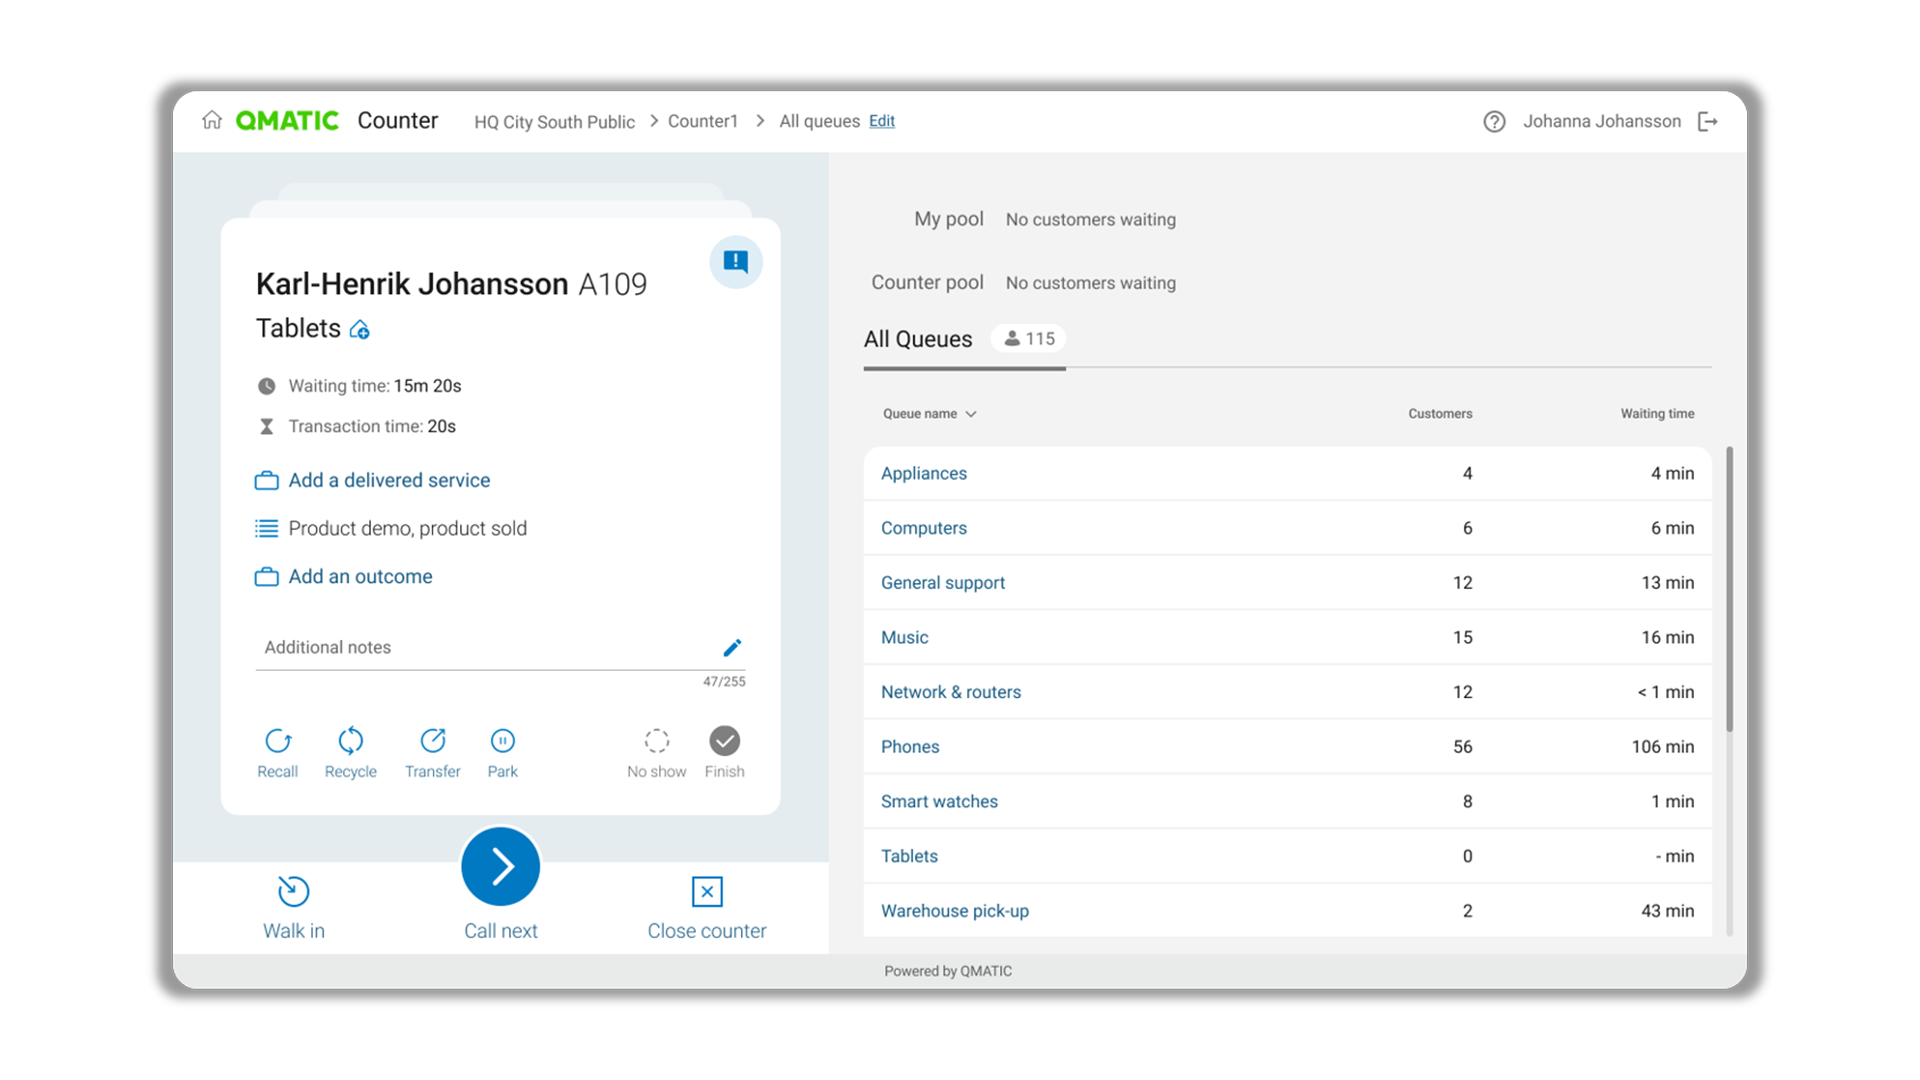Viewport: 1920px width, 1080px height.
Task: Click the Transfer icon
Action: pos(432,741)
